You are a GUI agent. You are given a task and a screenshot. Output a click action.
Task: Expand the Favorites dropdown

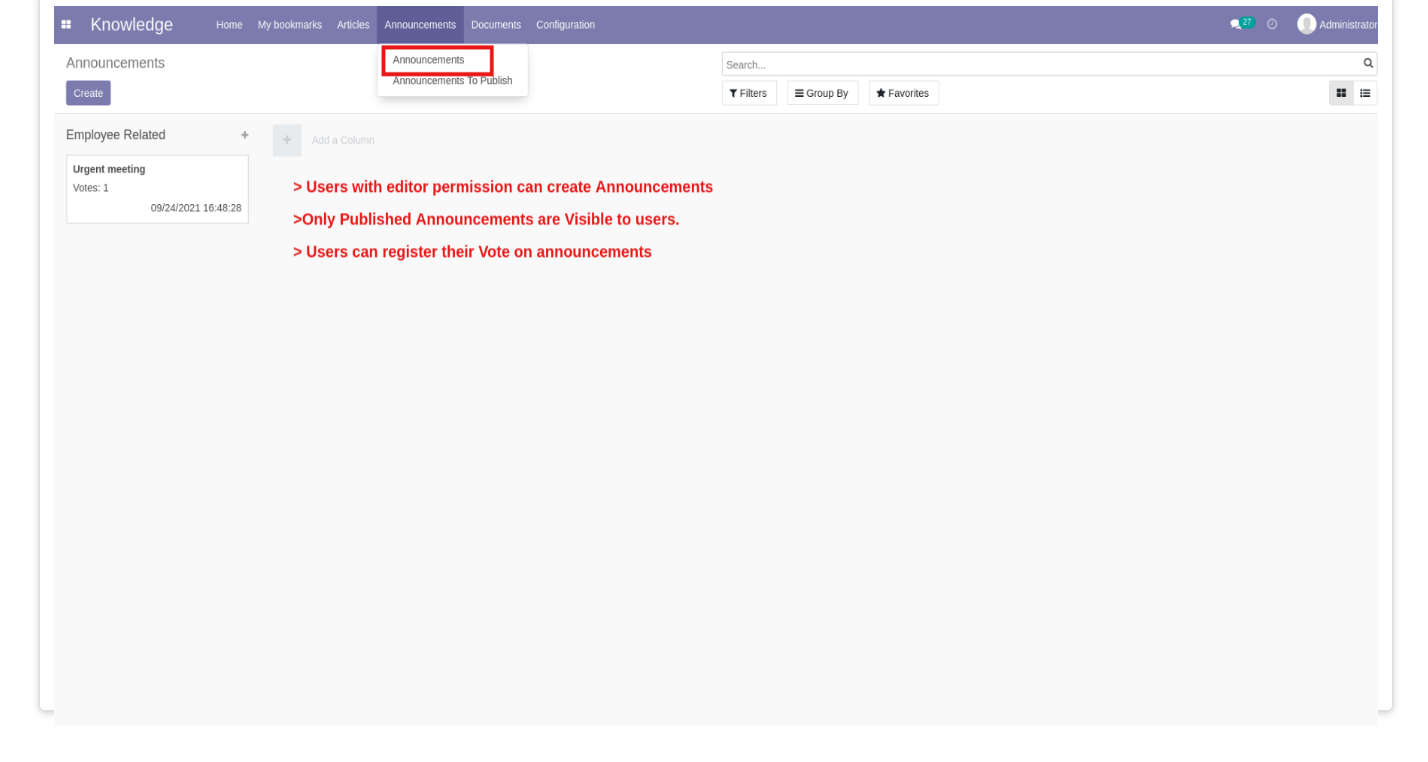(903, 93)
